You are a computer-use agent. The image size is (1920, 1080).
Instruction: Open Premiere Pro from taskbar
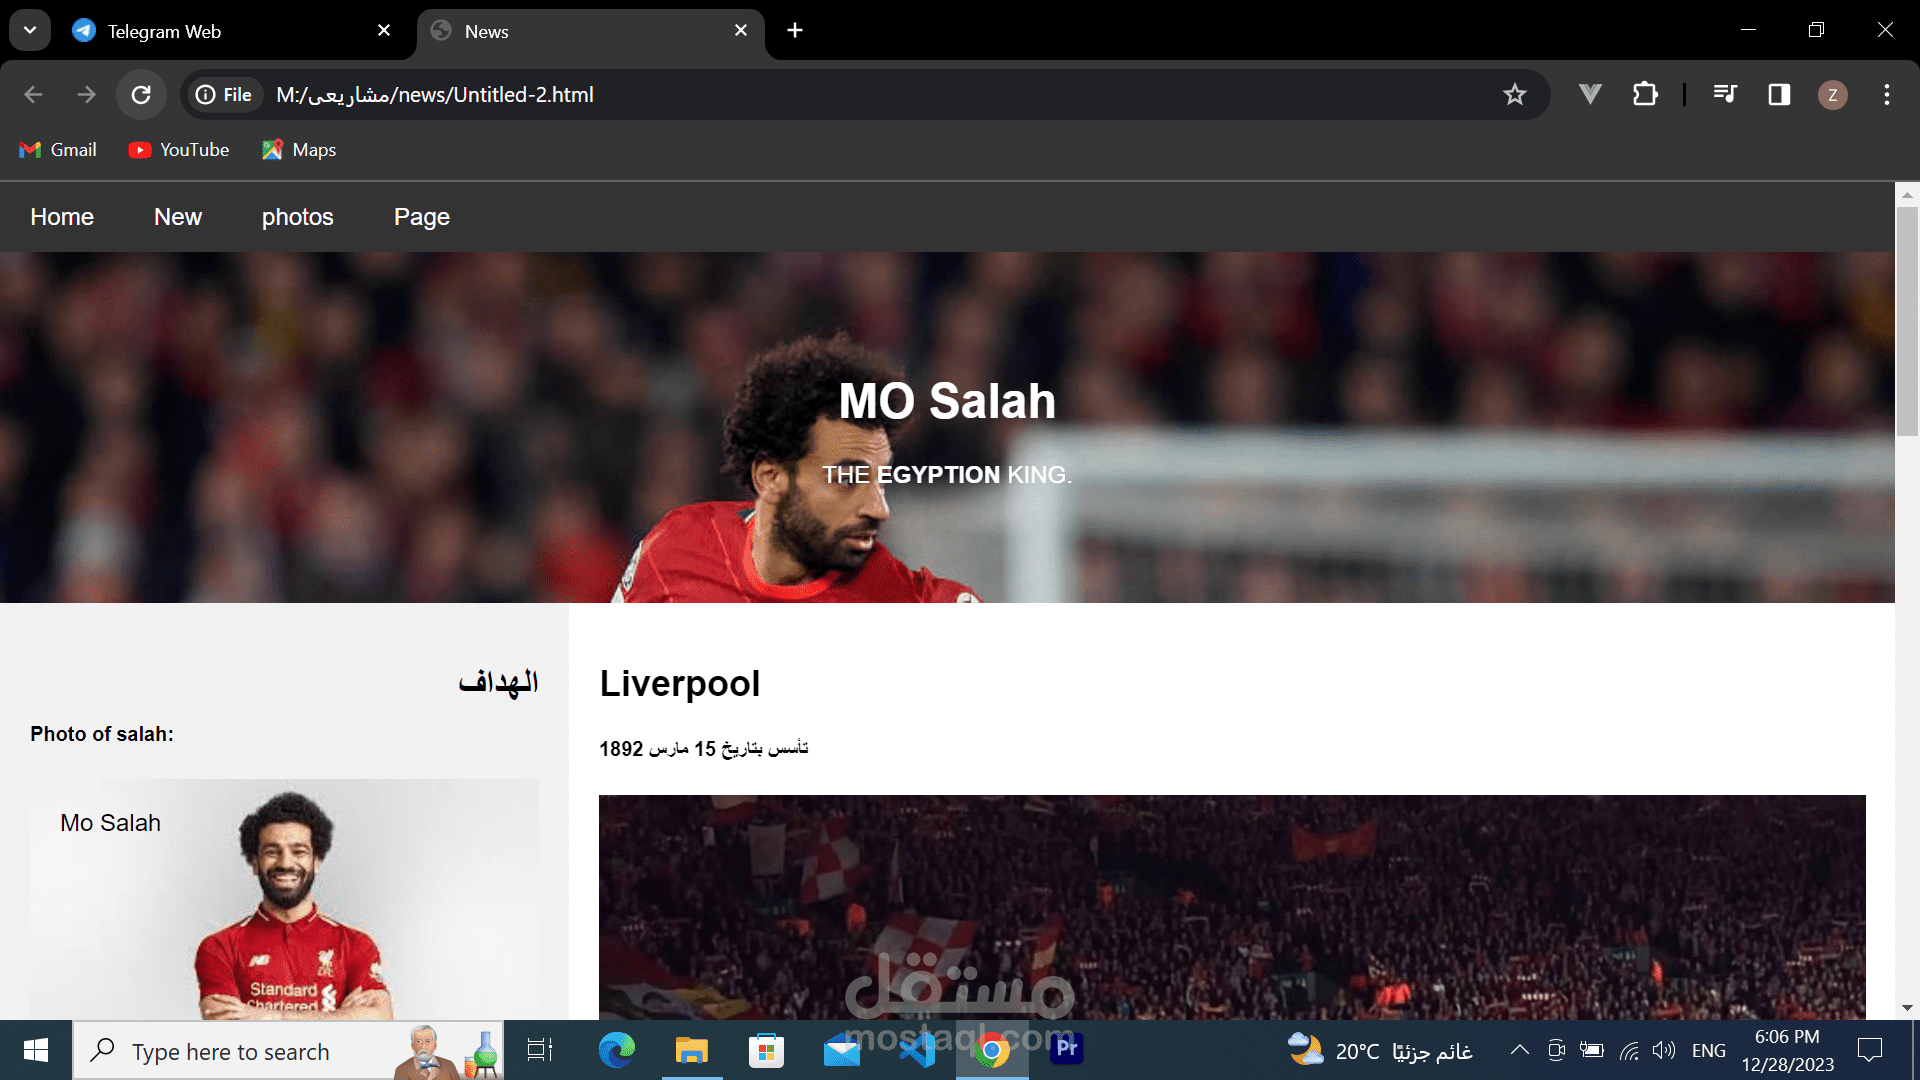(x=1067, y=1048)
